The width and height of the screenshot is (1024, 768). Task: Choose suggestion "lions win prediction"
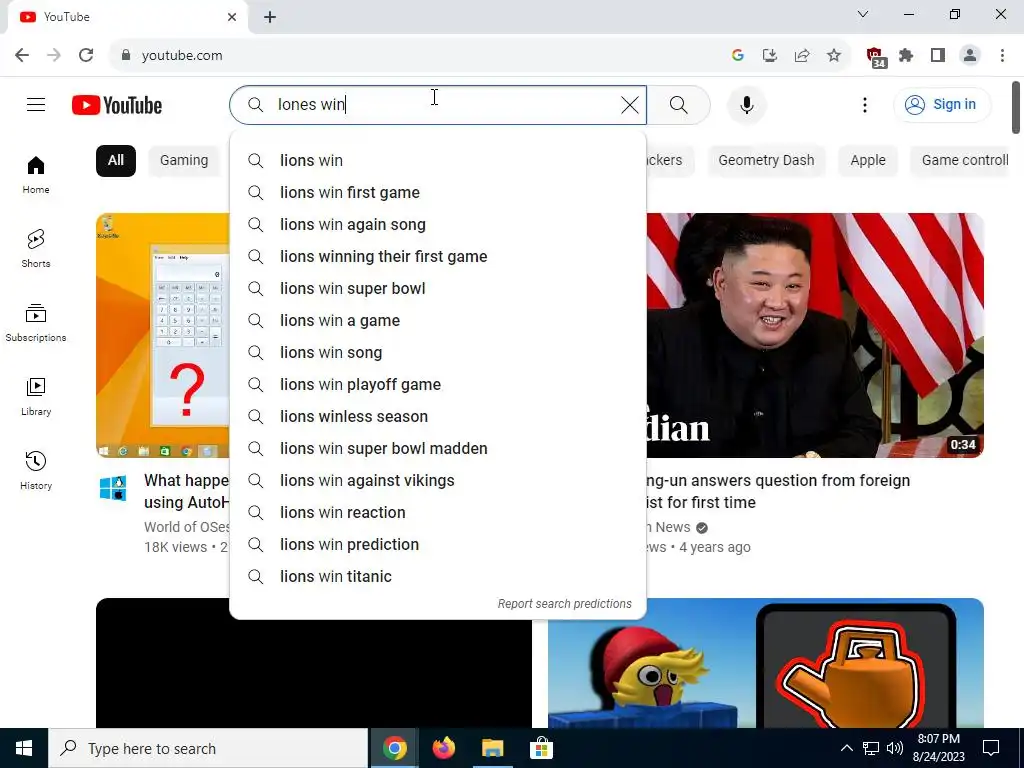[438, 545]
